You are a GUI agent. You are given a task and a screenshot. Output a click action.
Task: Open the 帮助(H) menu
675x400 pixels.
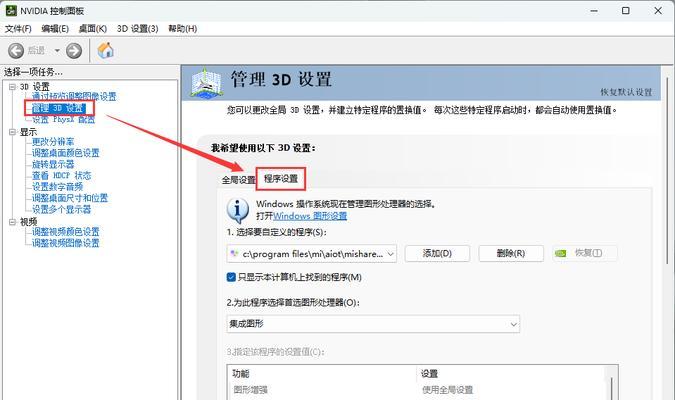point(183,28)
